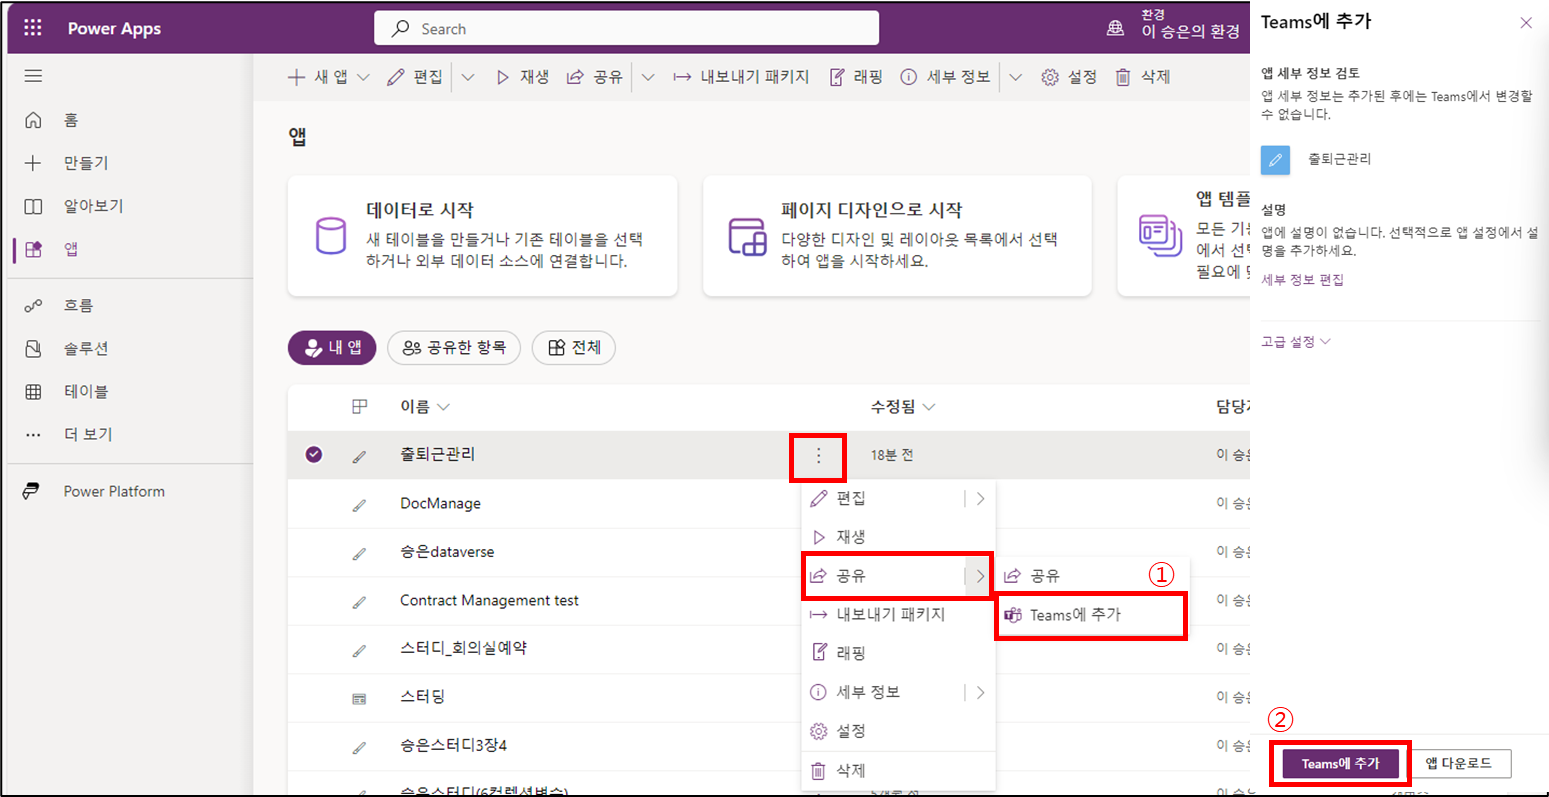Image resolution: width=1549 pixels, height=797 pixels.
Task: Expand the dropdown chevron next to 공유
Action: click(647, 77)
